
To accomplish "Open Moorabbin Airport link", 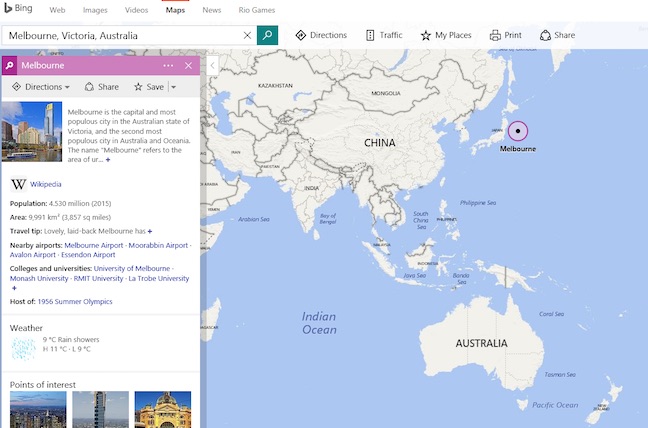I will point(158,245).
